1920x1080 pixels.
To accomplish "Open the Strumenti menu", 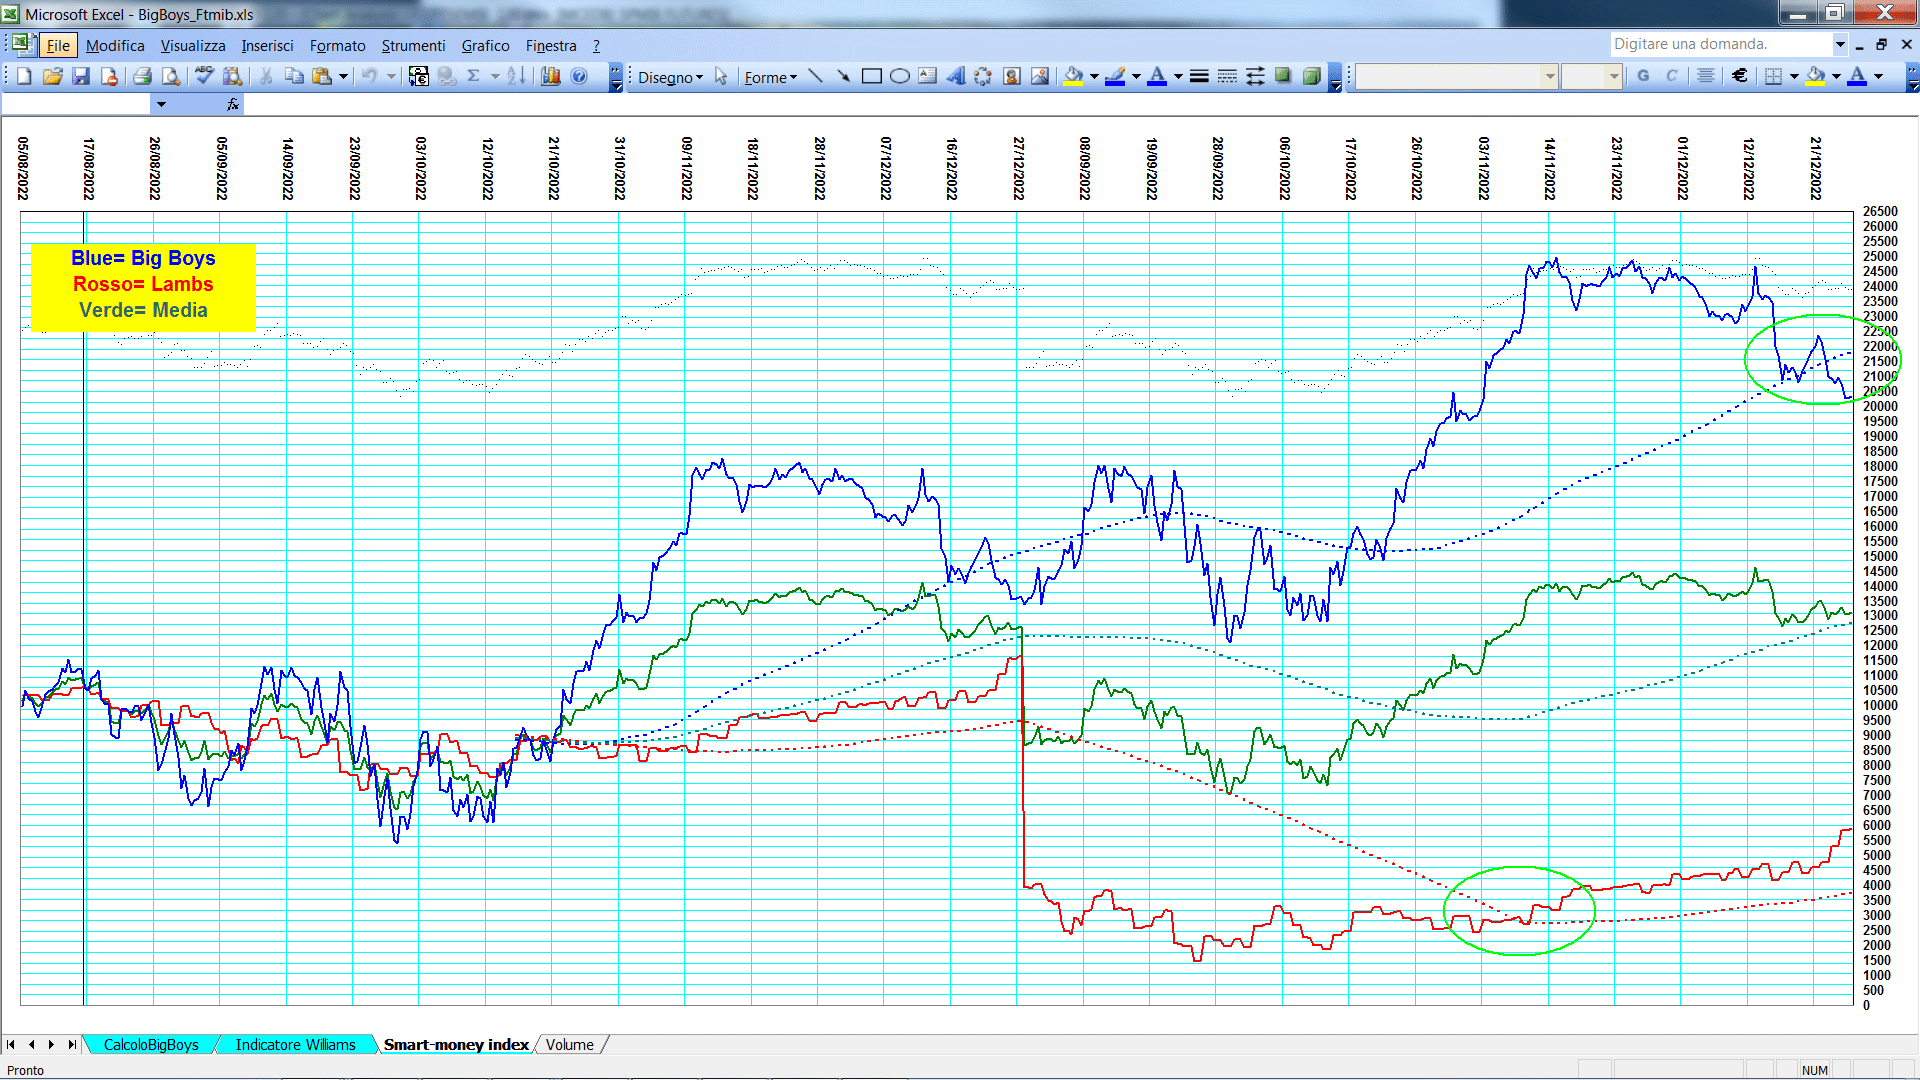I will click(413, 45).
